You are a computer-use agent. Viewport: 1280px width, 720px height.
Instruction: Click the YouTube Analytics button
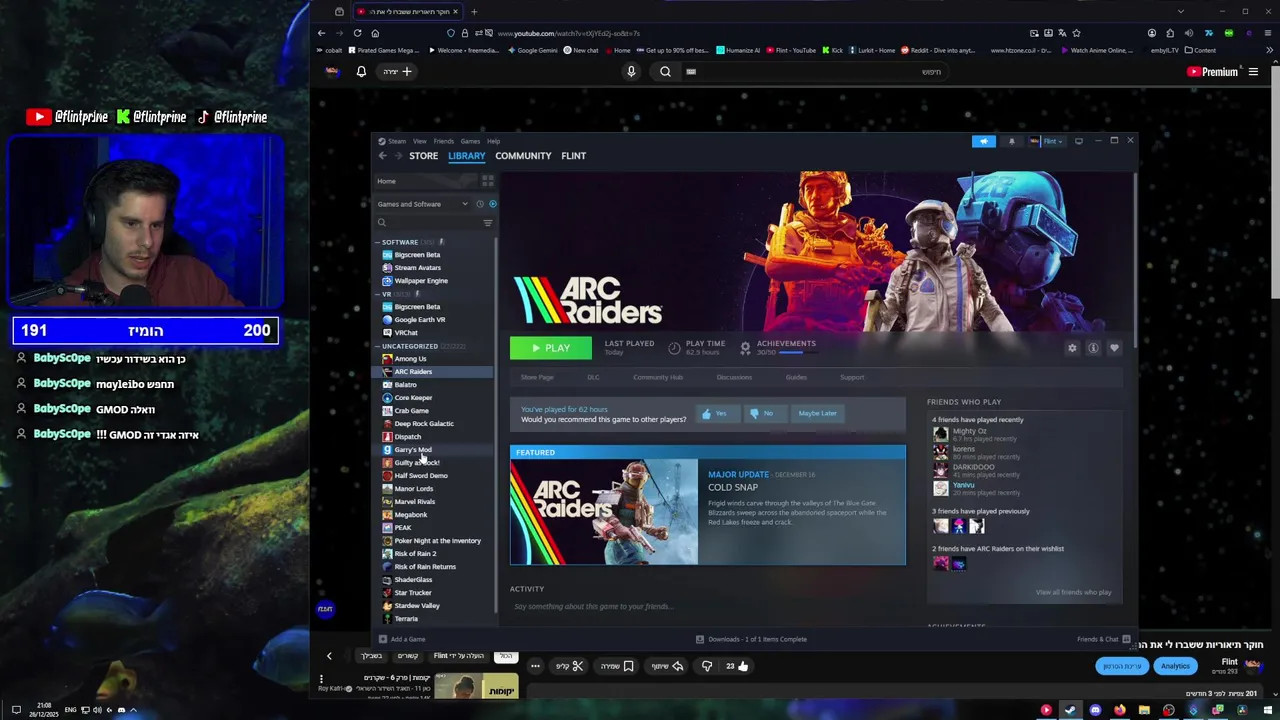tap(1176, 666)
